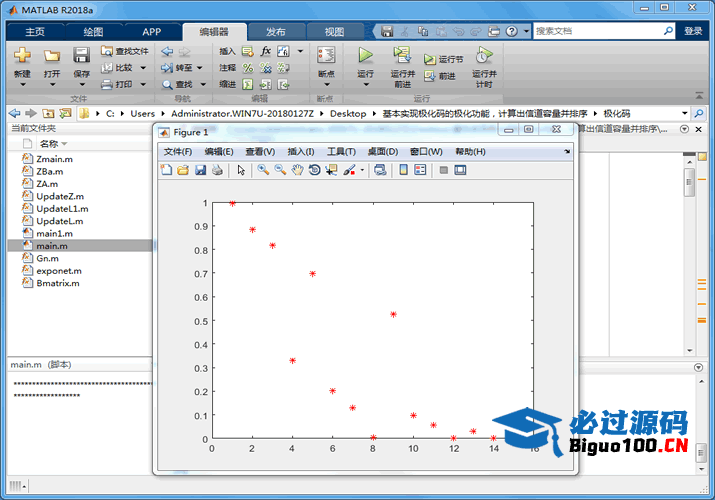The height and width of the screenshot is (500, 715).
Task: Switch to the Home (主页) tab
Action: click(x=35, y=31)
